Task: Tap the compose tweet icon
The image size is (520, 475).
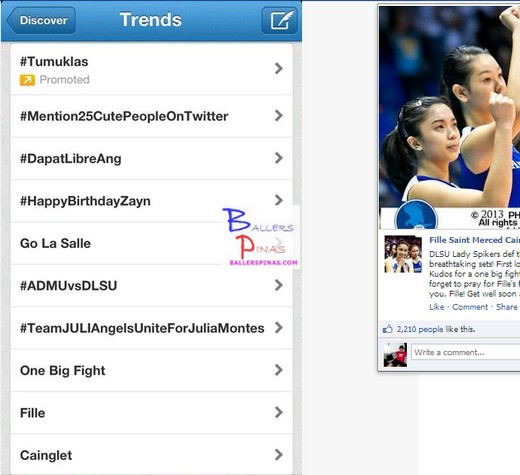Action: point(280,20)
